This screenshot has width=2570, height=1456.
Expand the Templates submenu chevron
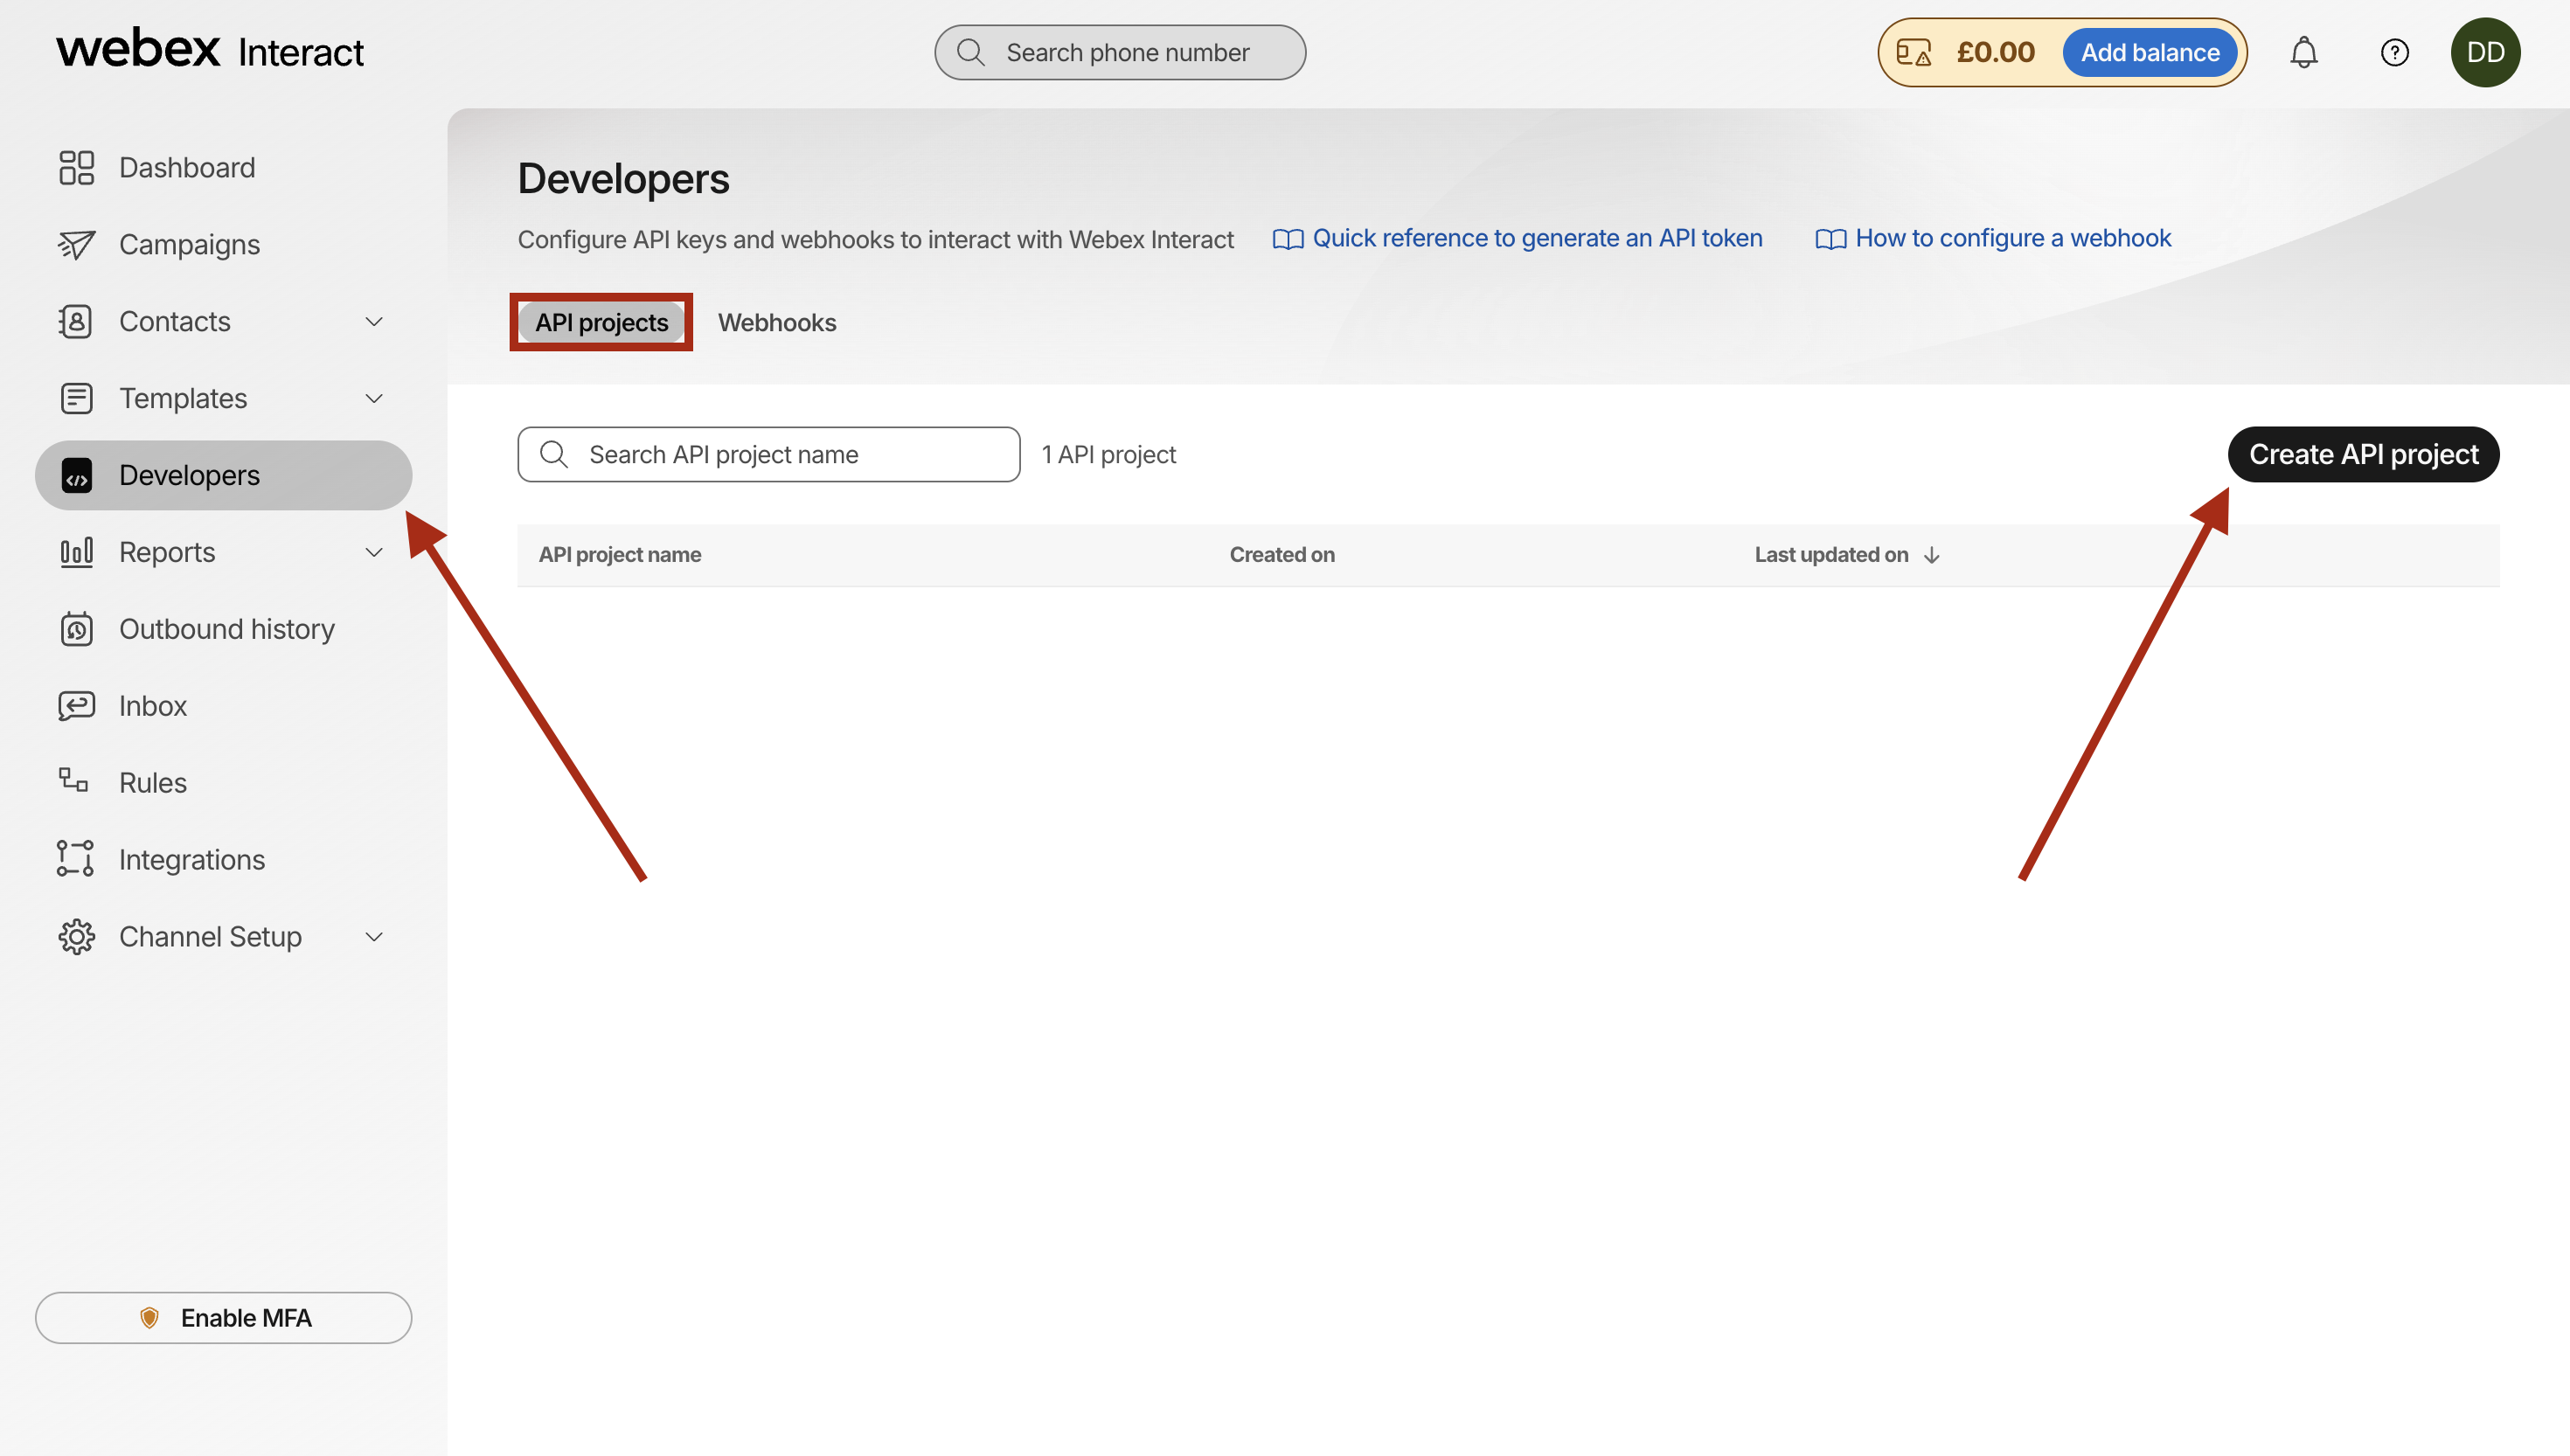click(374, 398)
